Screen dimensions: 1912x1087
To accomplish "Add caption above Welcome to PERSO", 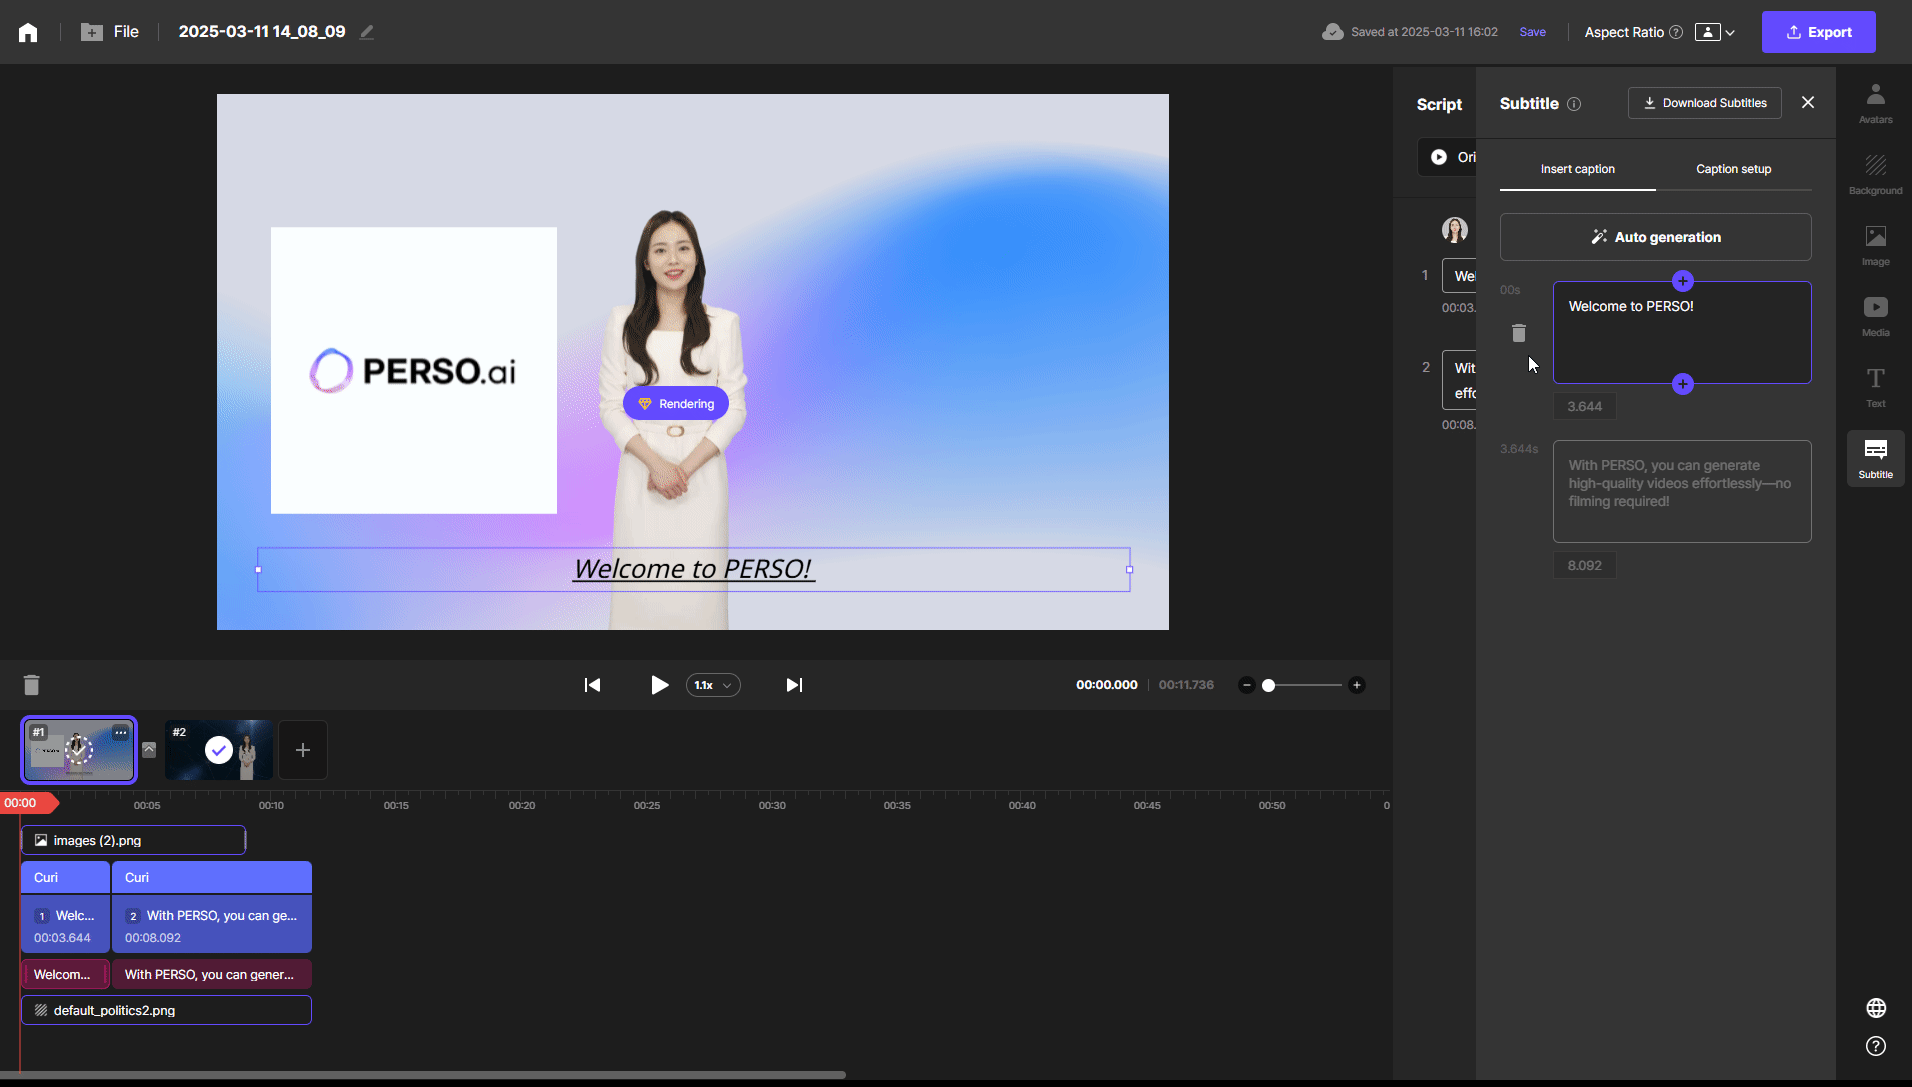I will click(x=1682, y=281).
